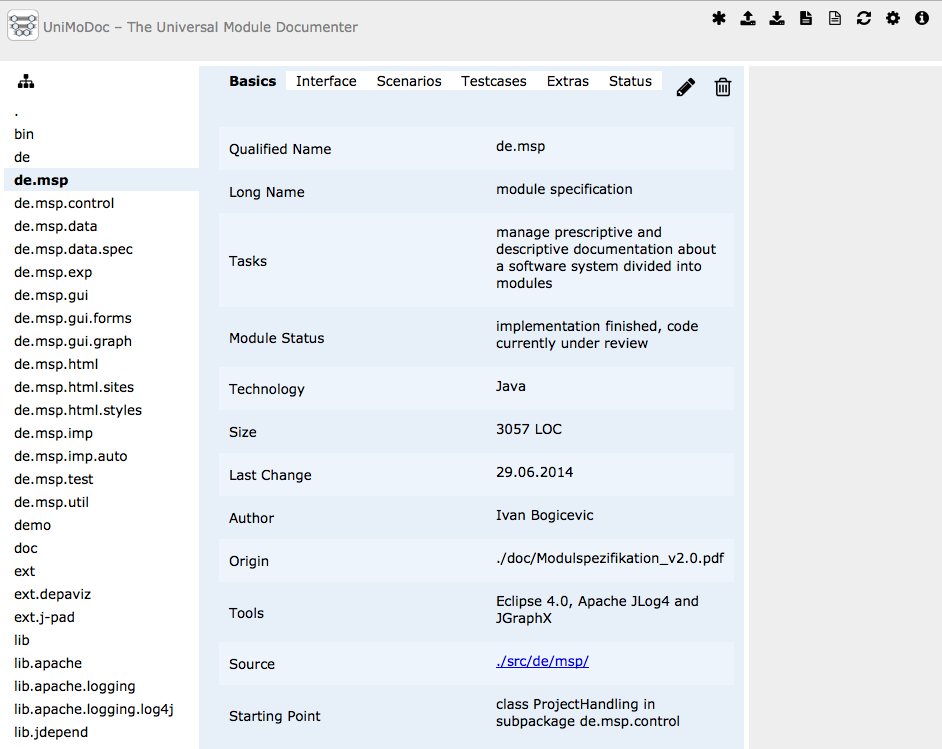This screenshot has width=942, height=749.
Task: Click the hierarchy icon above the module tree
Action: [25, 81]
